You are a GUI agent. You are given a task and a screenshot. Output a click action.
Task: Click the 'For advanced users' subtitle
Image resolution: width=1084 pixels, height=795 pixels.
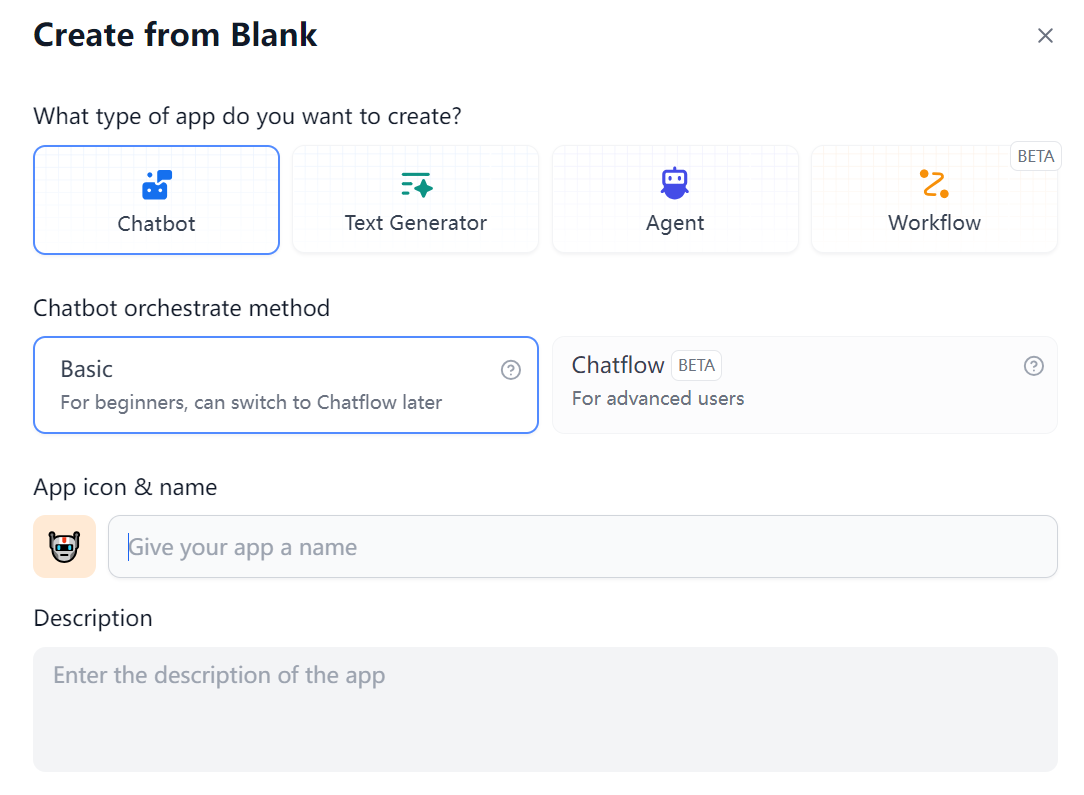(x=658, y=398)
